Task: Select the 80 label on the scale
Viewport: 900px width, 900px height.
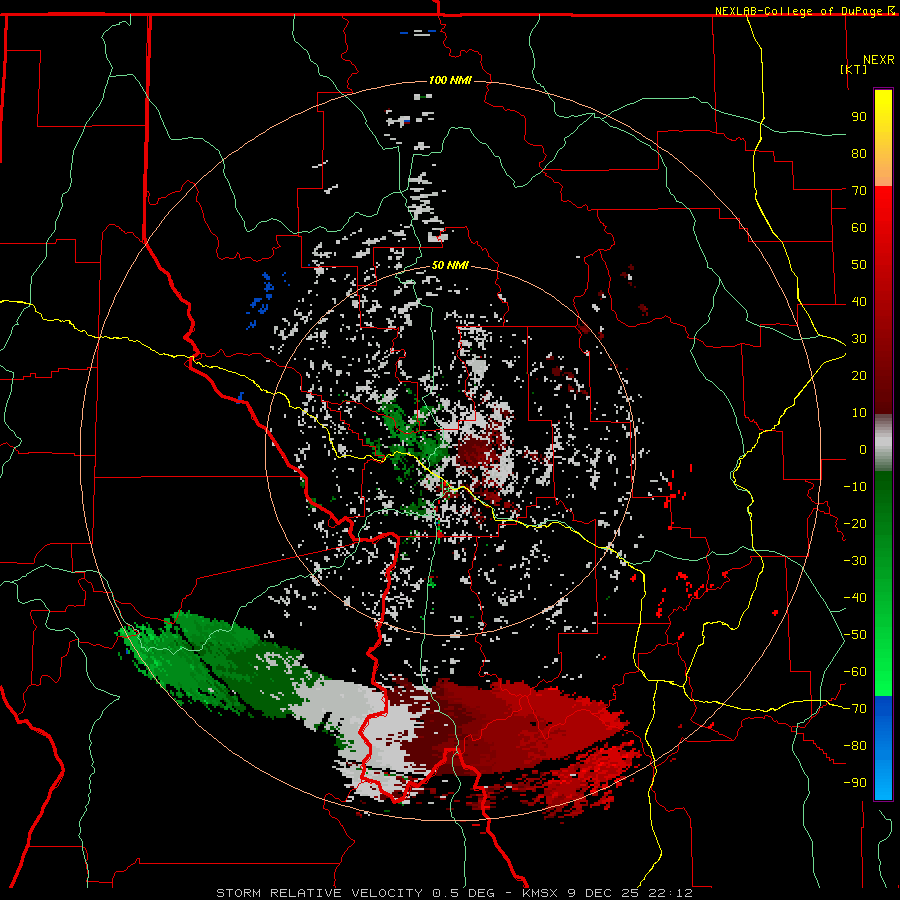Action: point(859,154)
